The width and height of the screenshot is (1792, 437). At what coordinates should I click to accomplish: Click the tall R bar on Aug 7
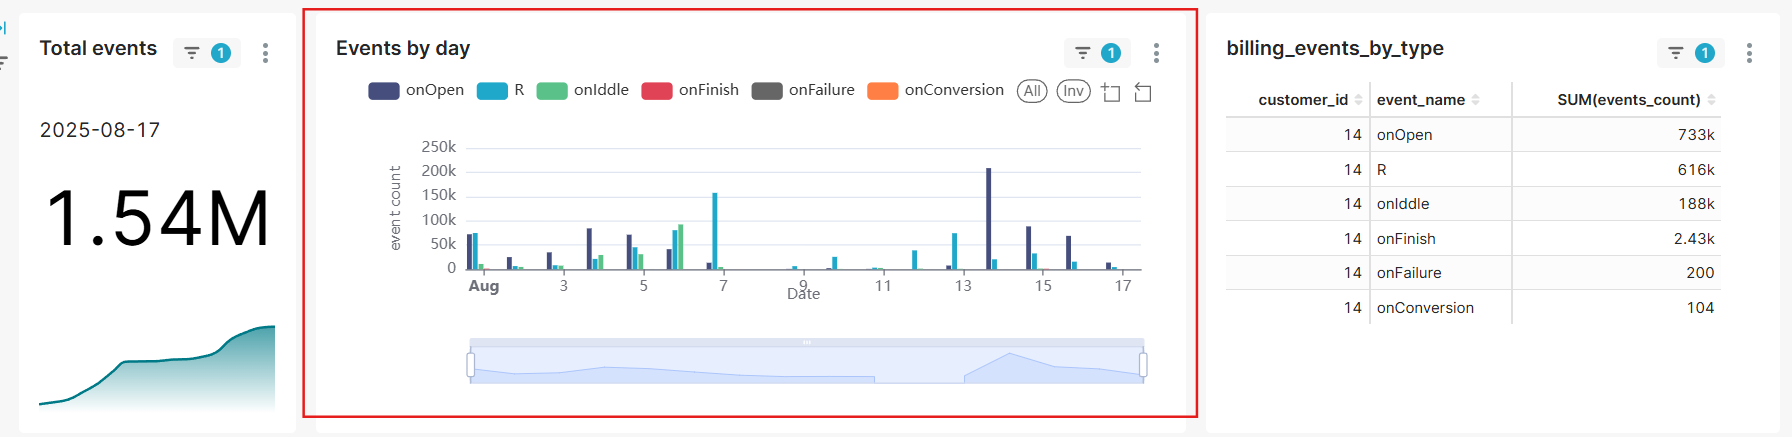tap(715, 231)
